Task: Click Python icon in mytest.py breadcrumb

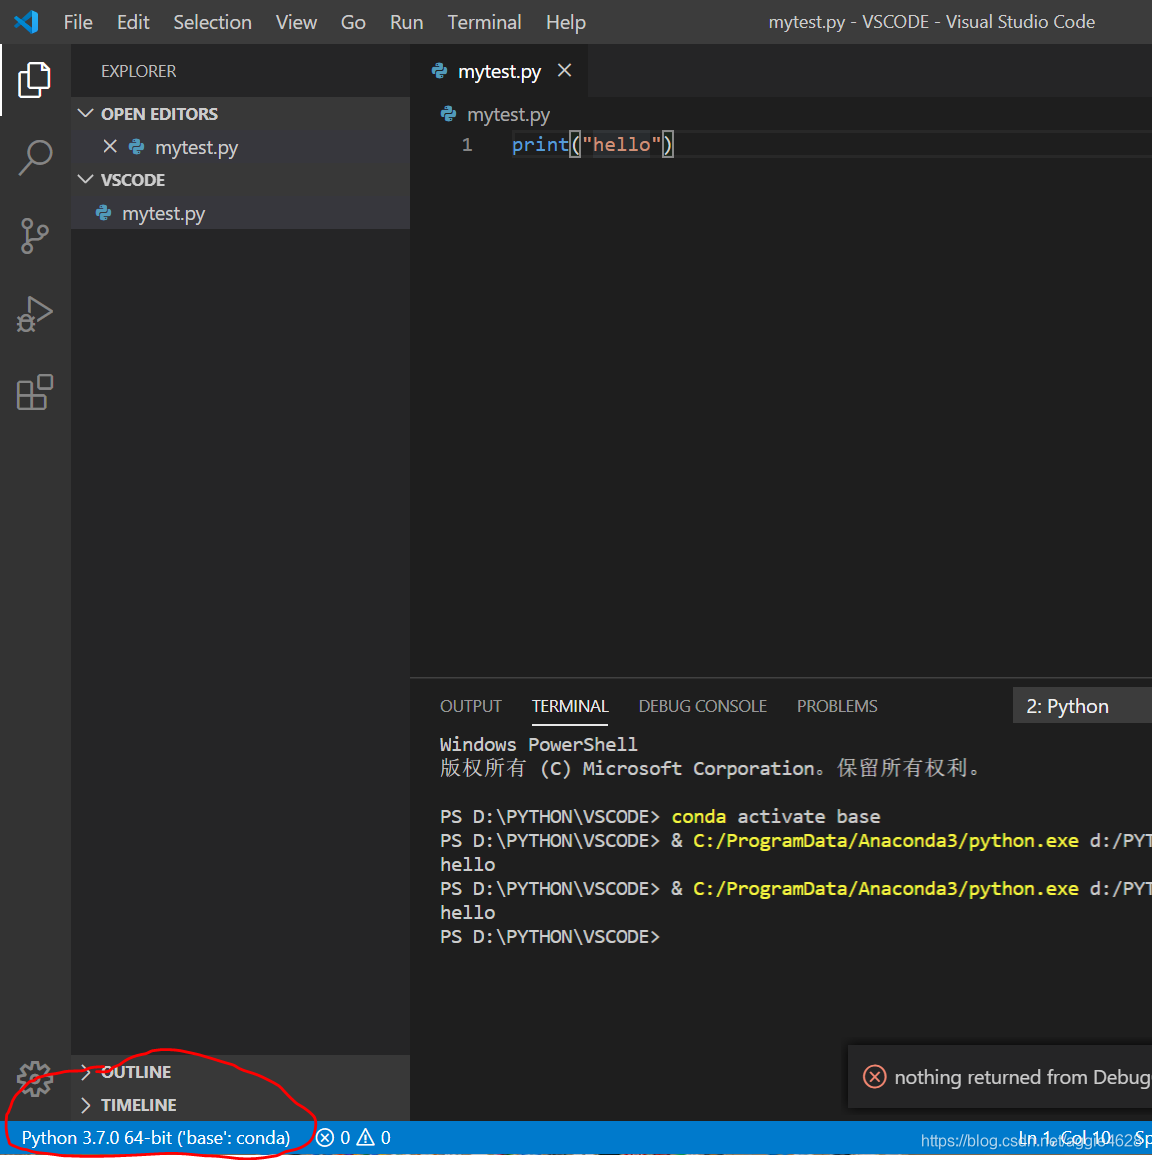Action: click(448, 114)
